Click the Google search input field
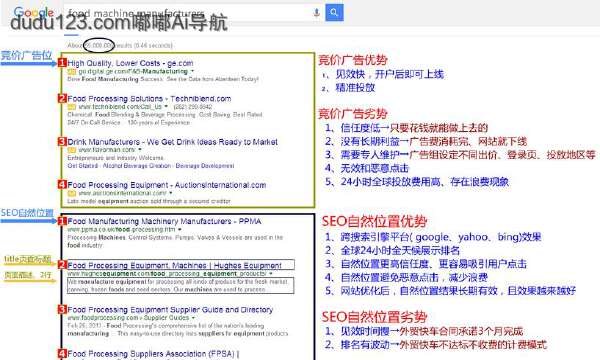The width and height of the screenshot is (600, 360). point(188,13)
